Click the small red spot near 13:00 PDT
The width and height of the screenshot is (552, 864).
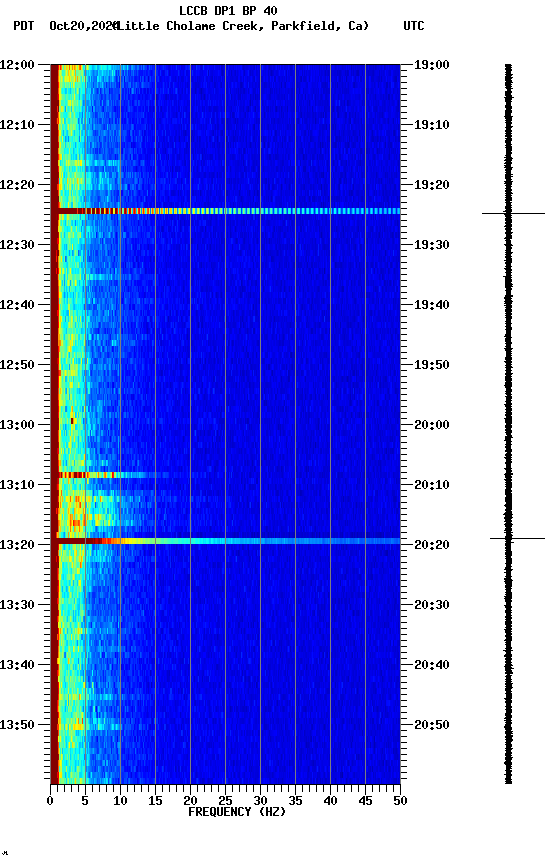(x=72, y=422)
